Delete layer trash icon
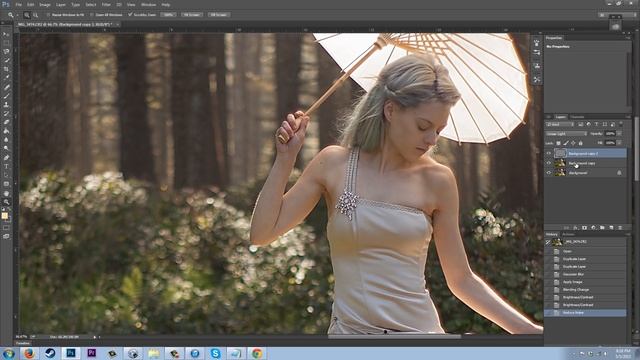 (x=620, y=228)
